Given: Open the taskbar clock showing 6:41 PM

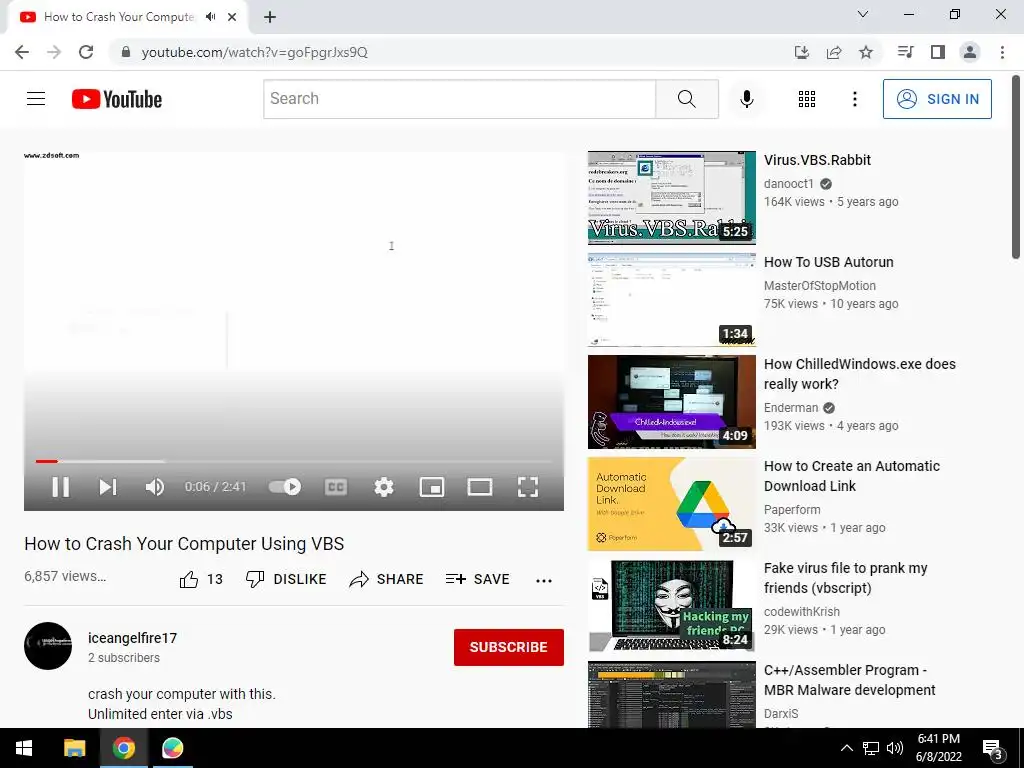Looking at the screenshot, I should pyautogui.click(x=938, y=748).
